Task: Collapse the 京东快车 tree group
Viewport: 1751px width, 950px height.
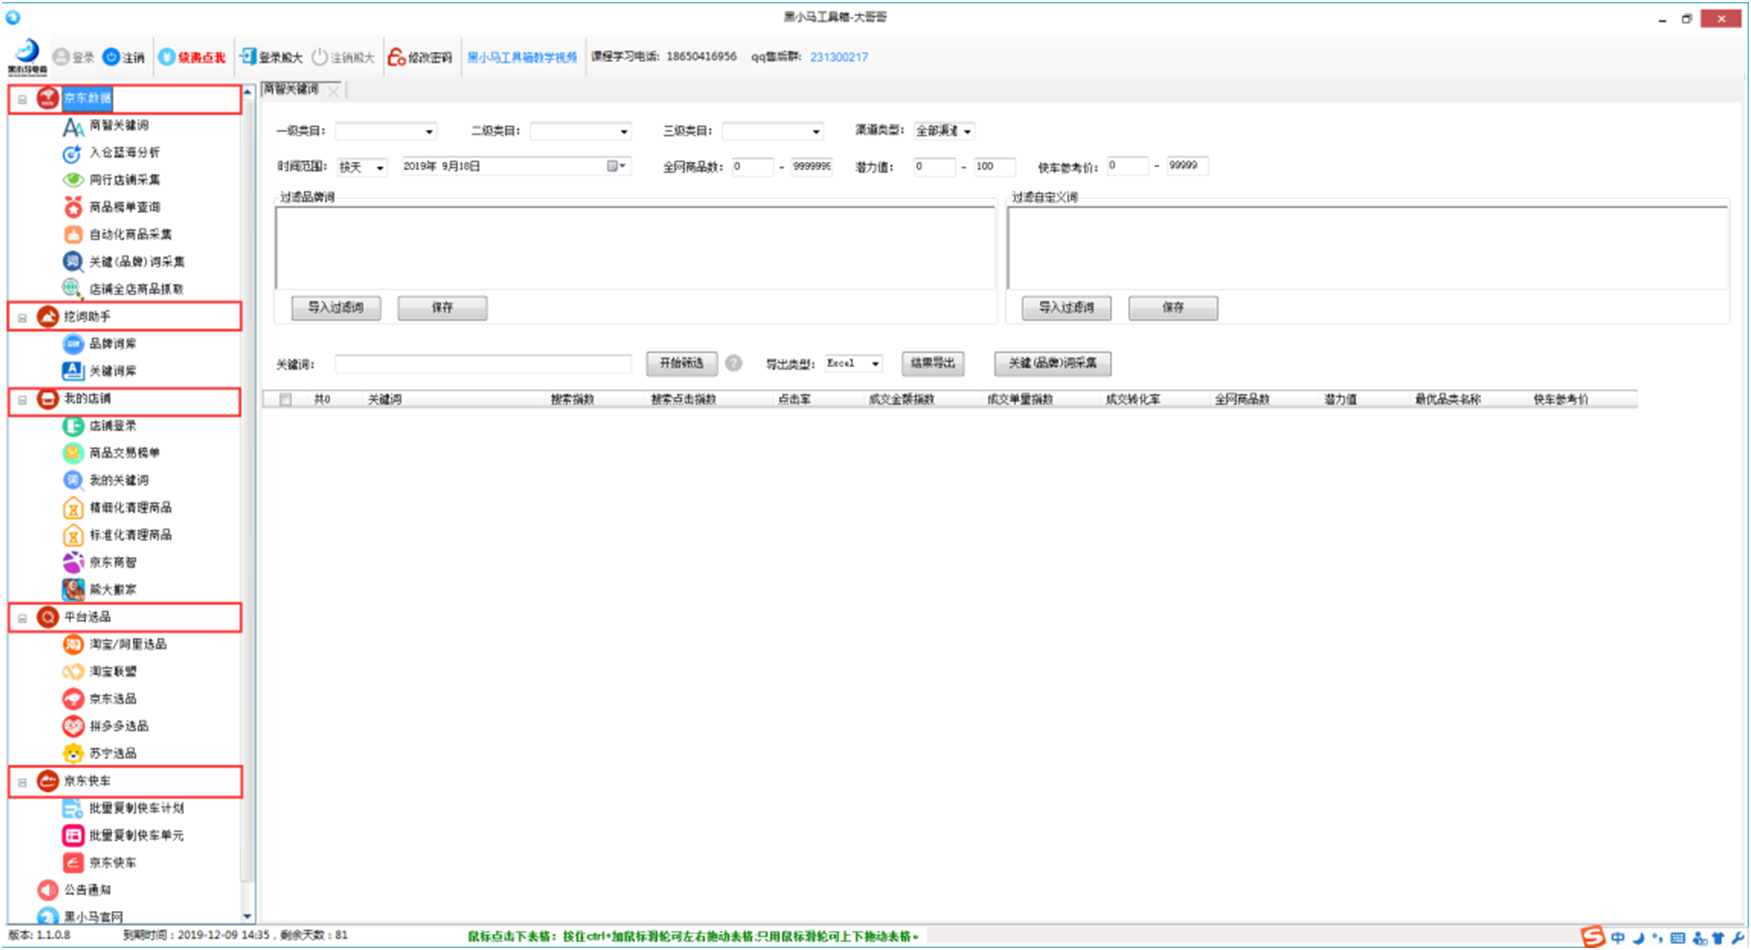Action: [22, 782]
